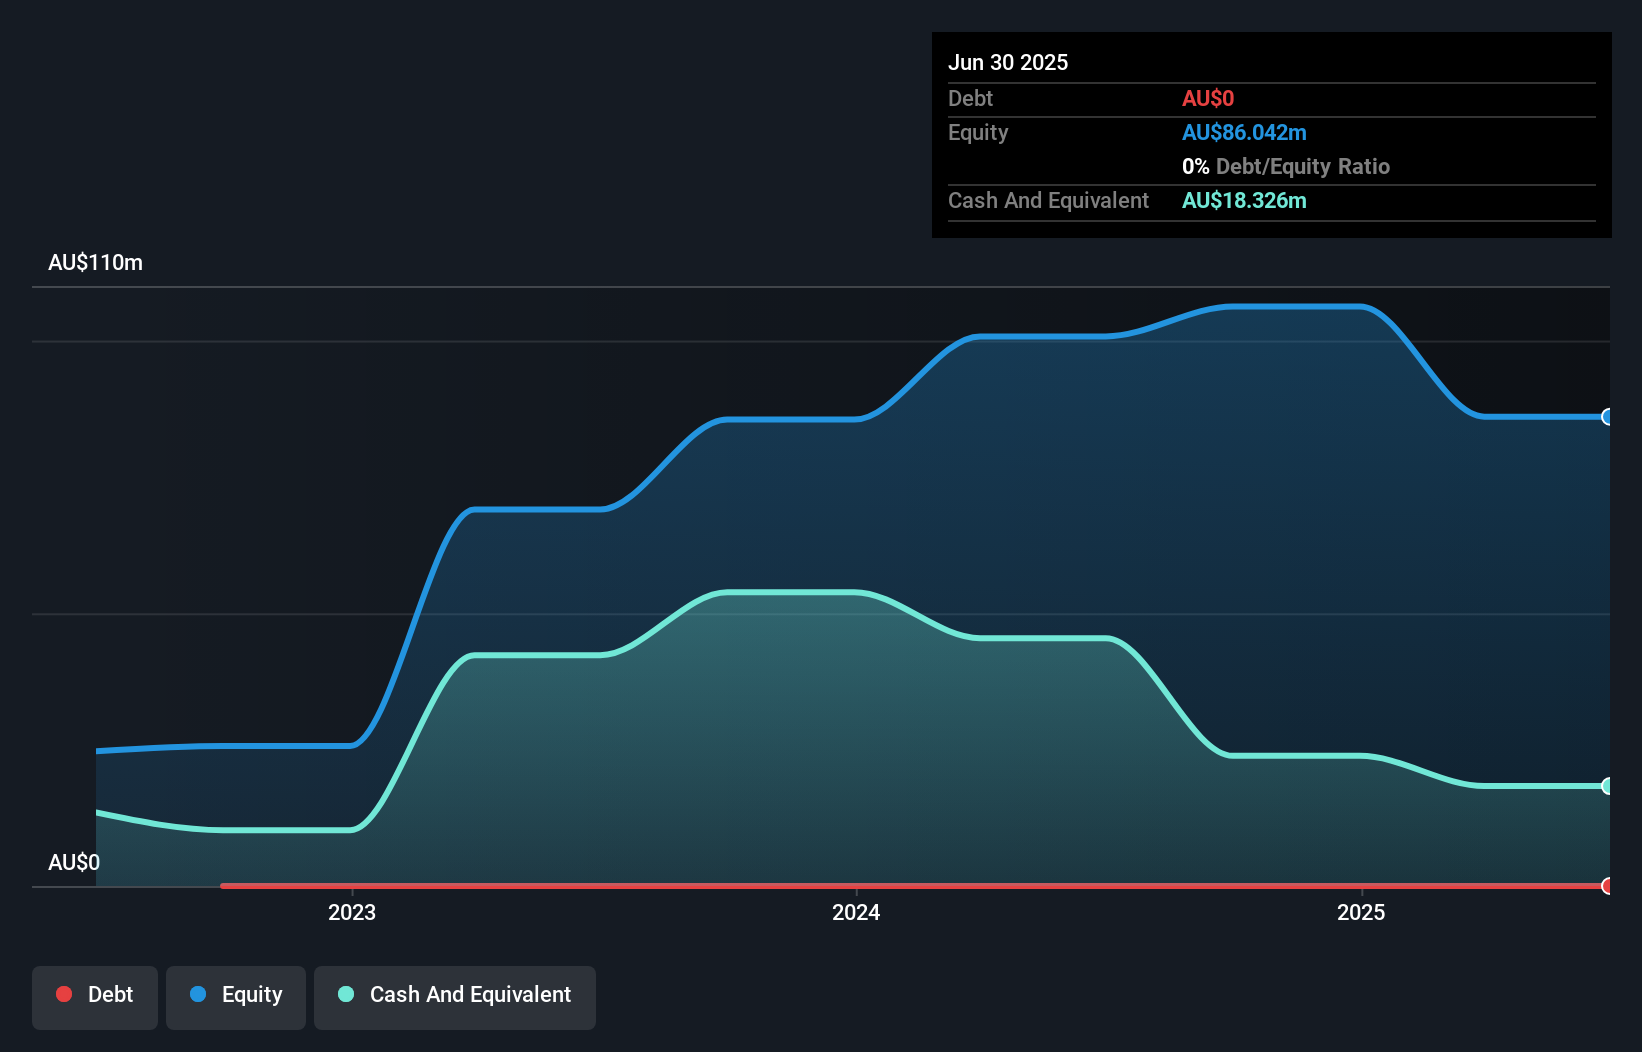Select the teal Cash line endpoint marker
1642x1052 pixels.
click(x=1607, y=785)
